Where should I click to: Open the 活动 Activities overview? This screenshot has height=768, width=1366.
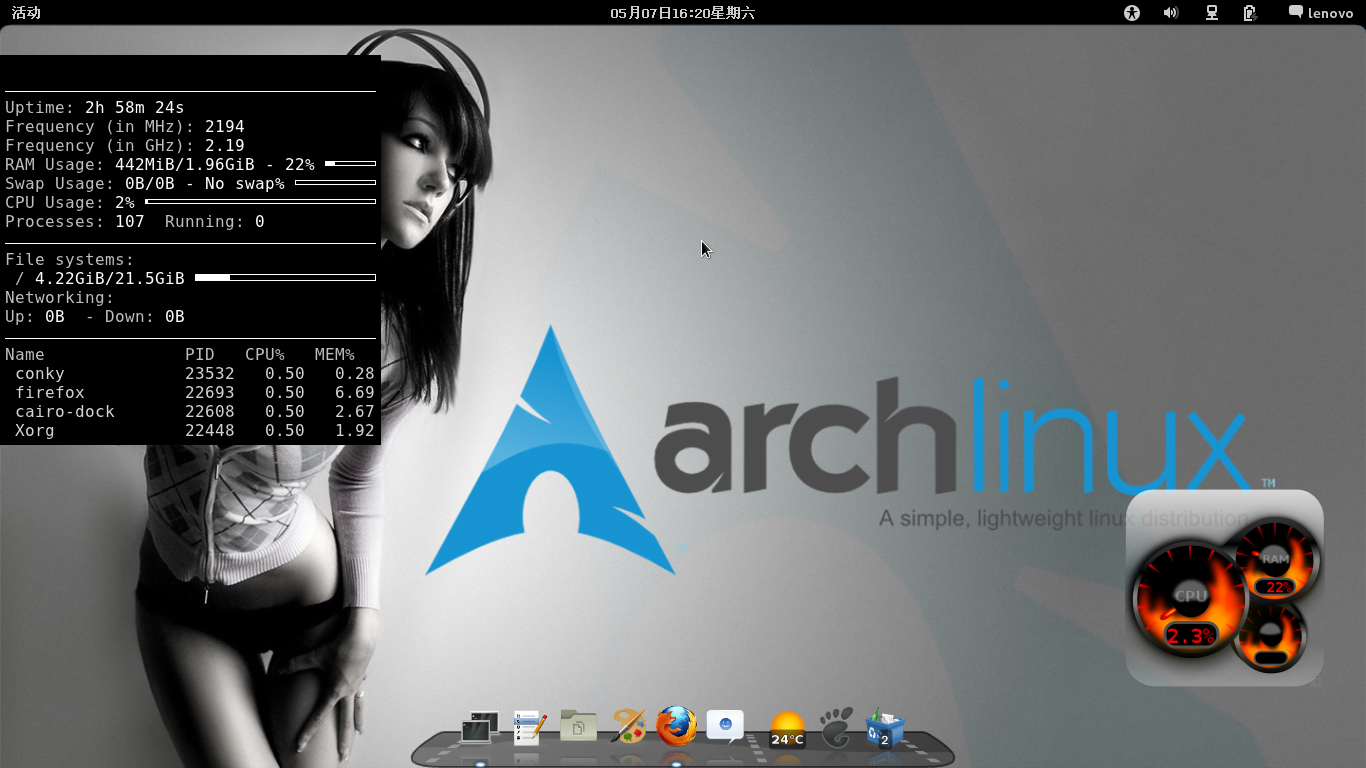[27, 13]
